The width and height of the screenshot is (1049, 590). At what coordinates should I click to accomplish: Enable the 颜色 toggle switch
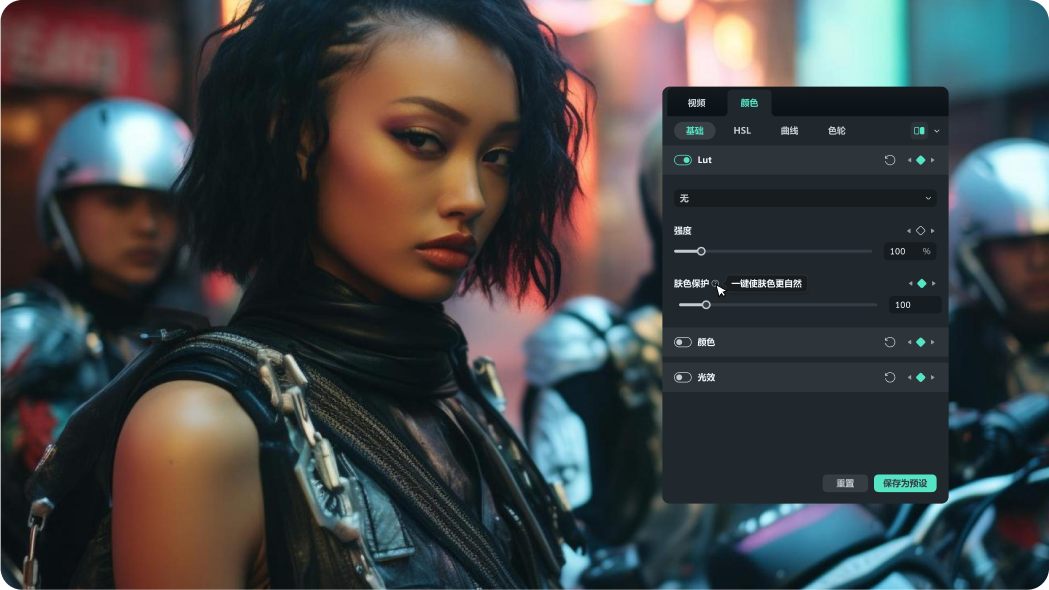click(682, 342)
